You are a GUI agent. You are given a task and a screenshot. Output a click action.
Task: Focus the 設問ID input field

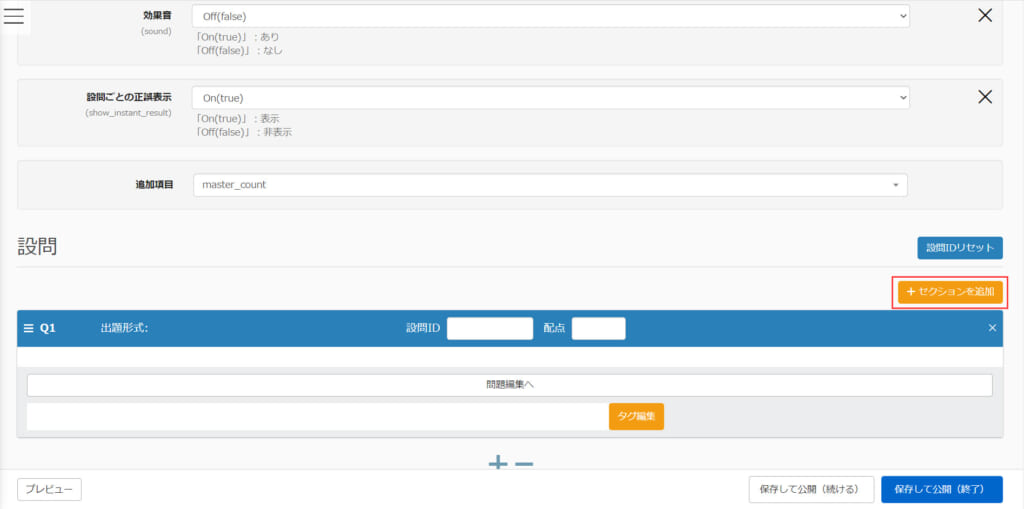point(489,328)
